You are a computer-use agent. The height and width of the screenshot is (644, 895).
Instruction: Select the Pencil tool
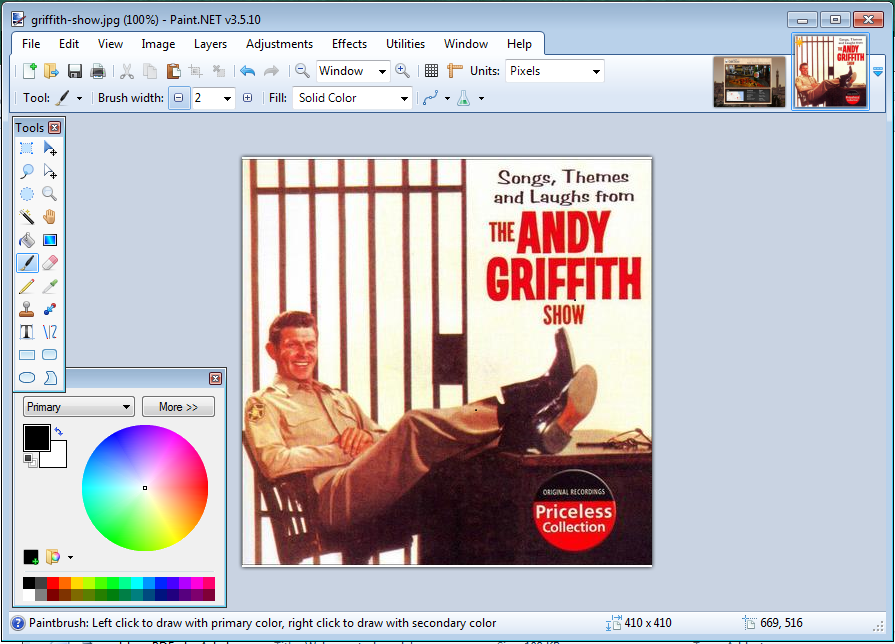[27, 286]
